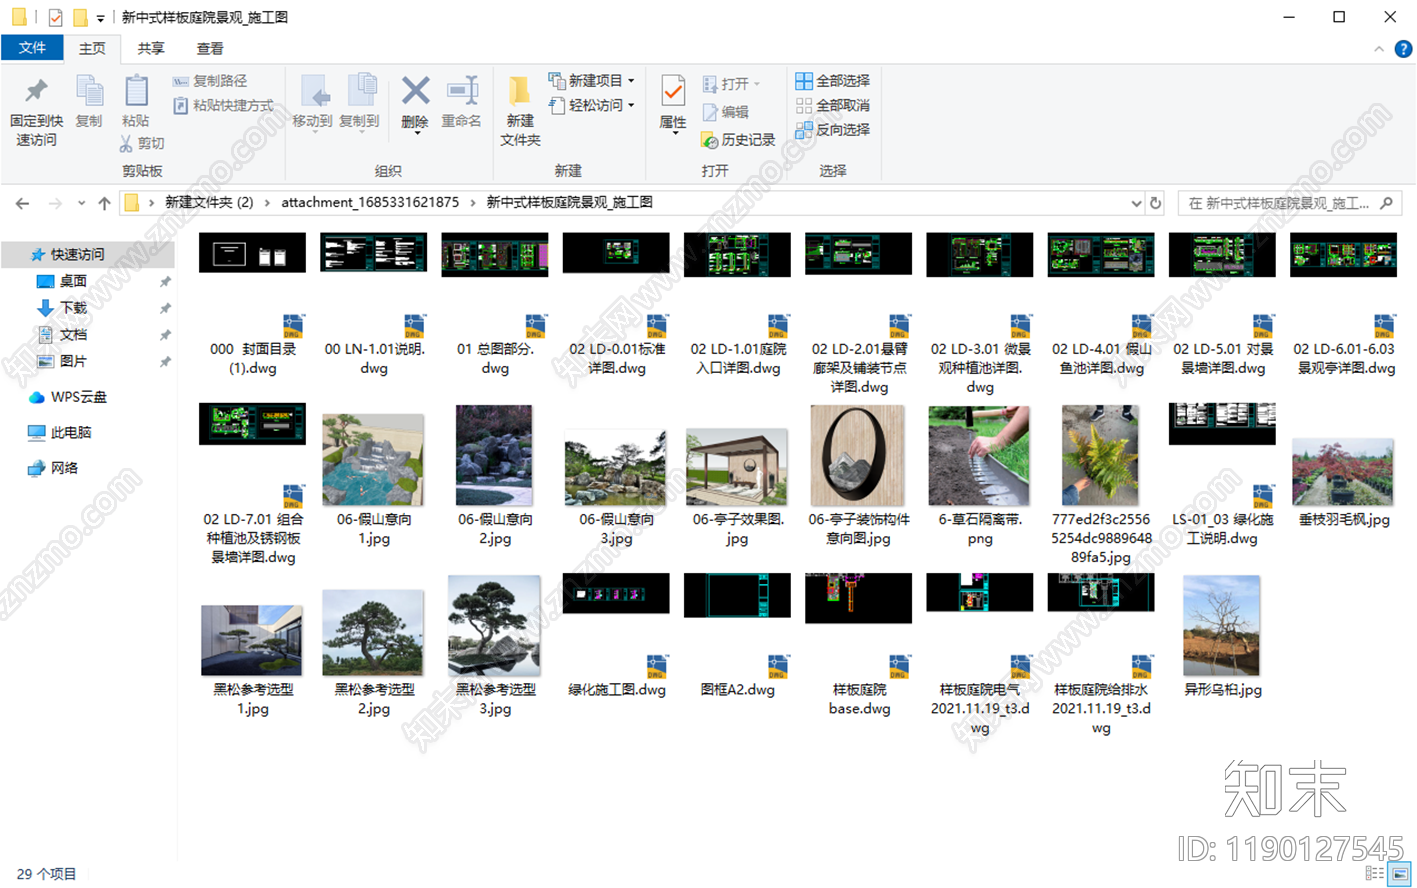Open the recent locations dropdown arrow
Screen dimensions: 1417x888
click(81, 203)
